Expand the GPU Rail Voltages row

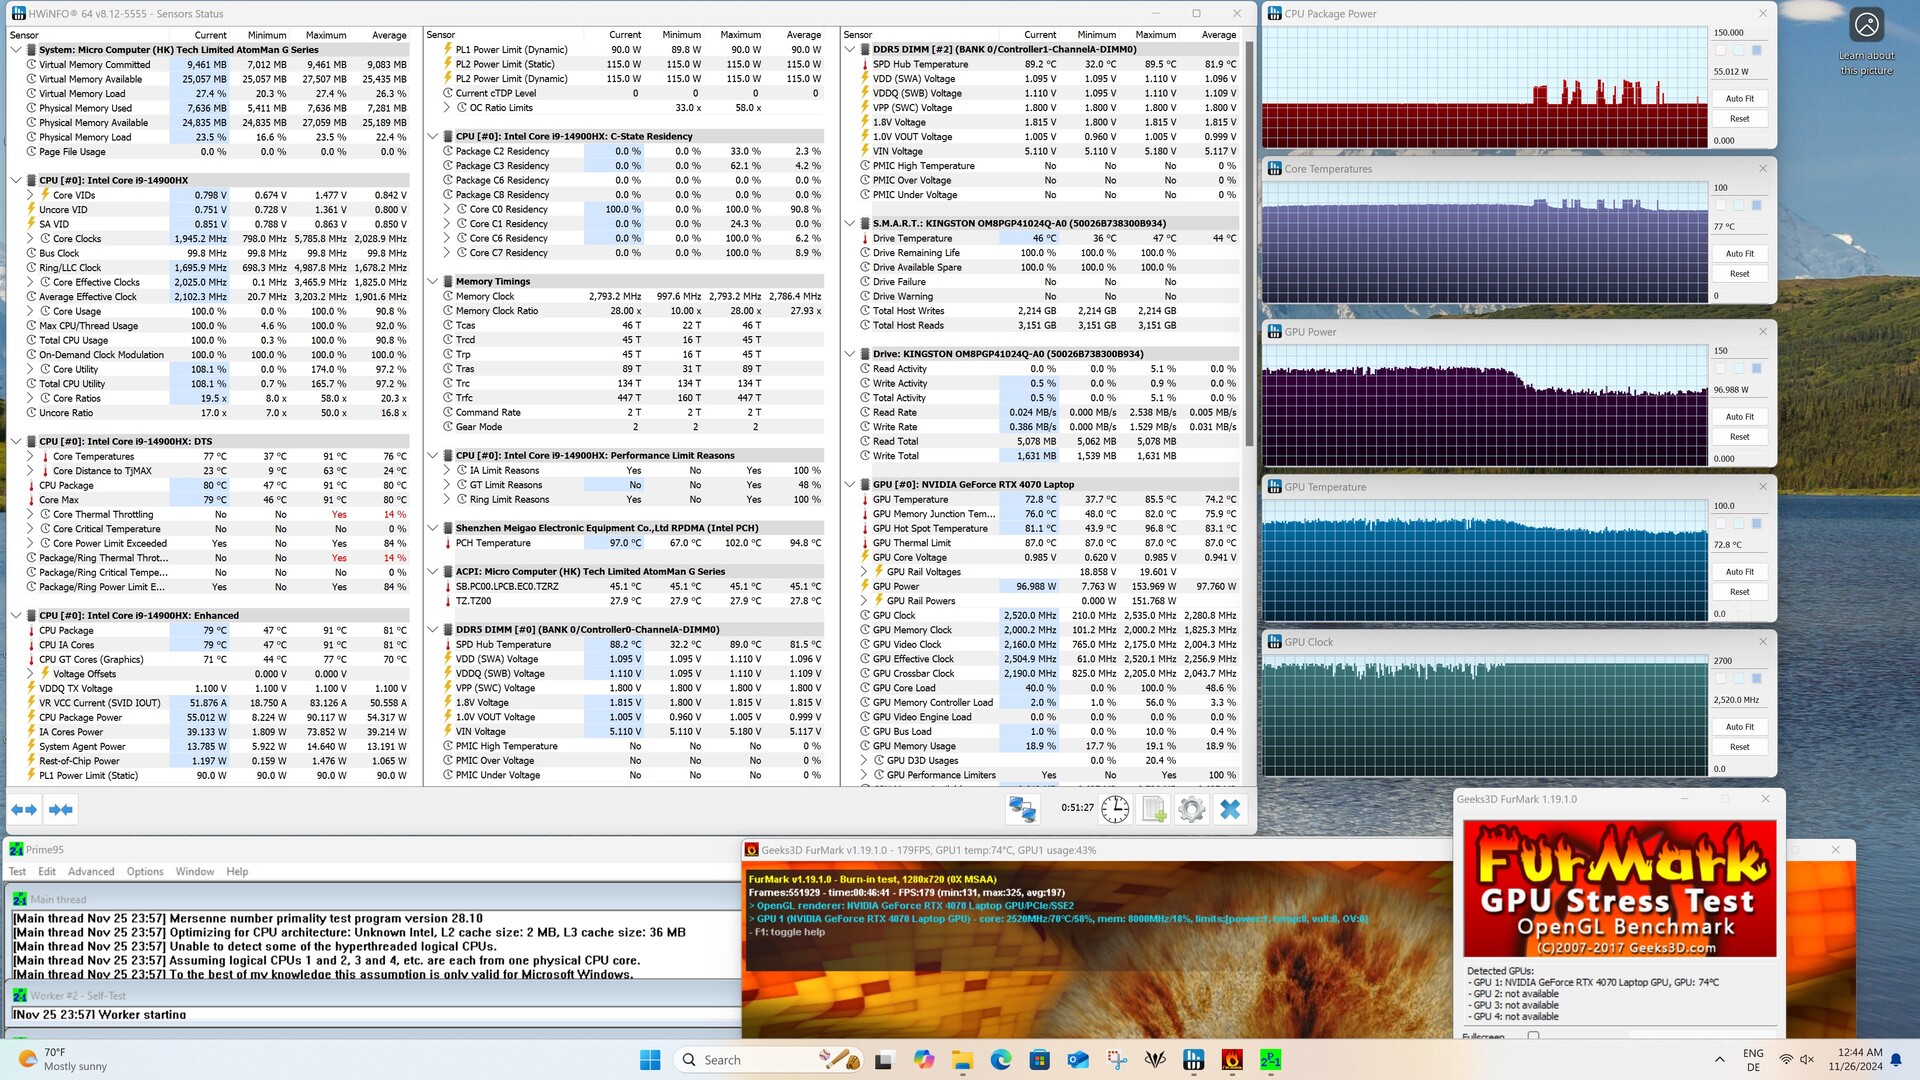(x=864, y=572)
